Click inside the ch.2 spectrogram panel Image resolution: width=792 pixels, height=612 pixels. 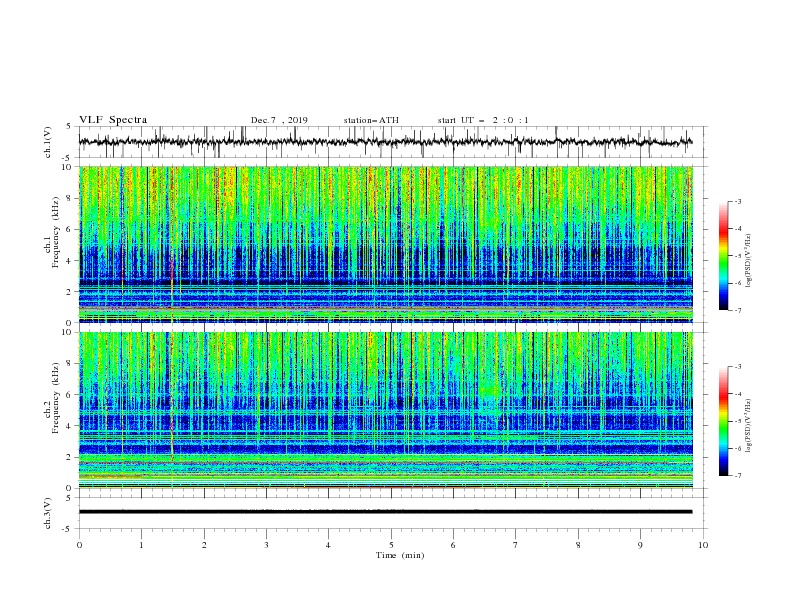pos(385,410)
